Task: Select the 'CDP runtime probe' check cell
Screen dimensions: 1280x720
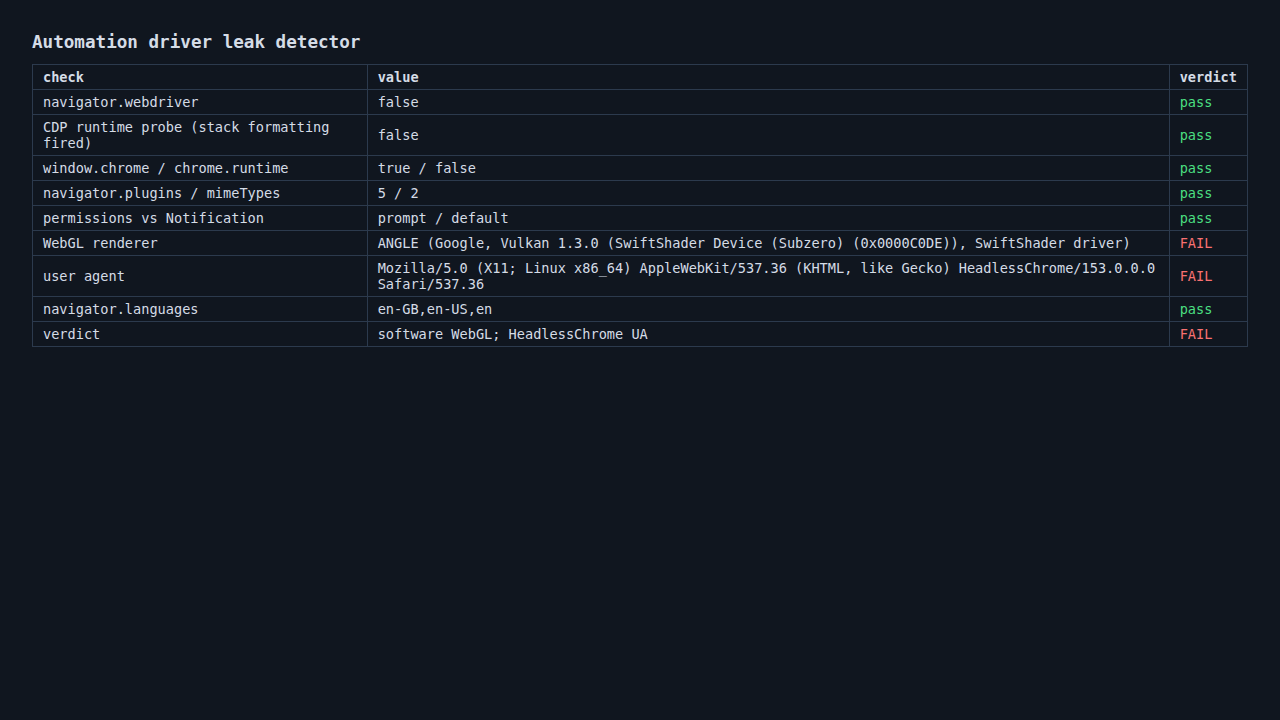Action: coord(200,135)
